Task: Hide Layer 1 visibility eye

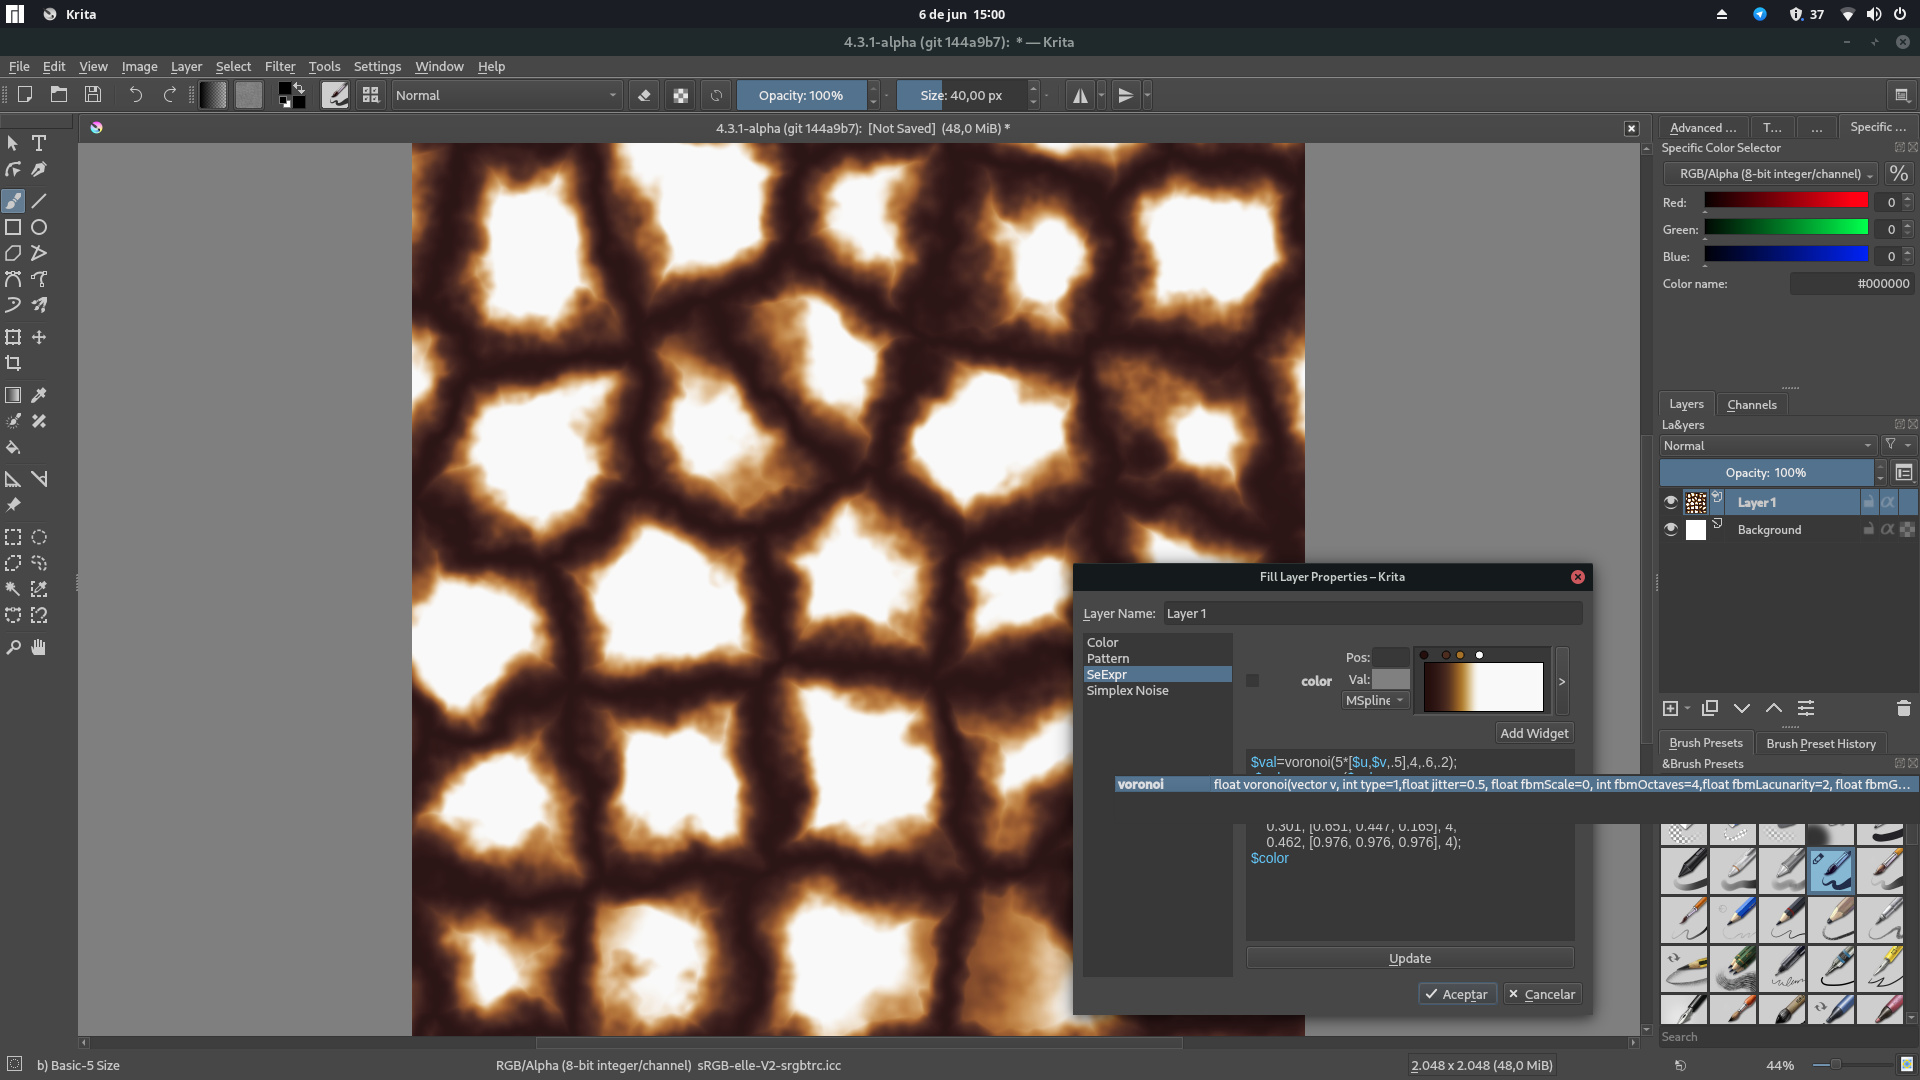Action: (x=1670, y=502)
